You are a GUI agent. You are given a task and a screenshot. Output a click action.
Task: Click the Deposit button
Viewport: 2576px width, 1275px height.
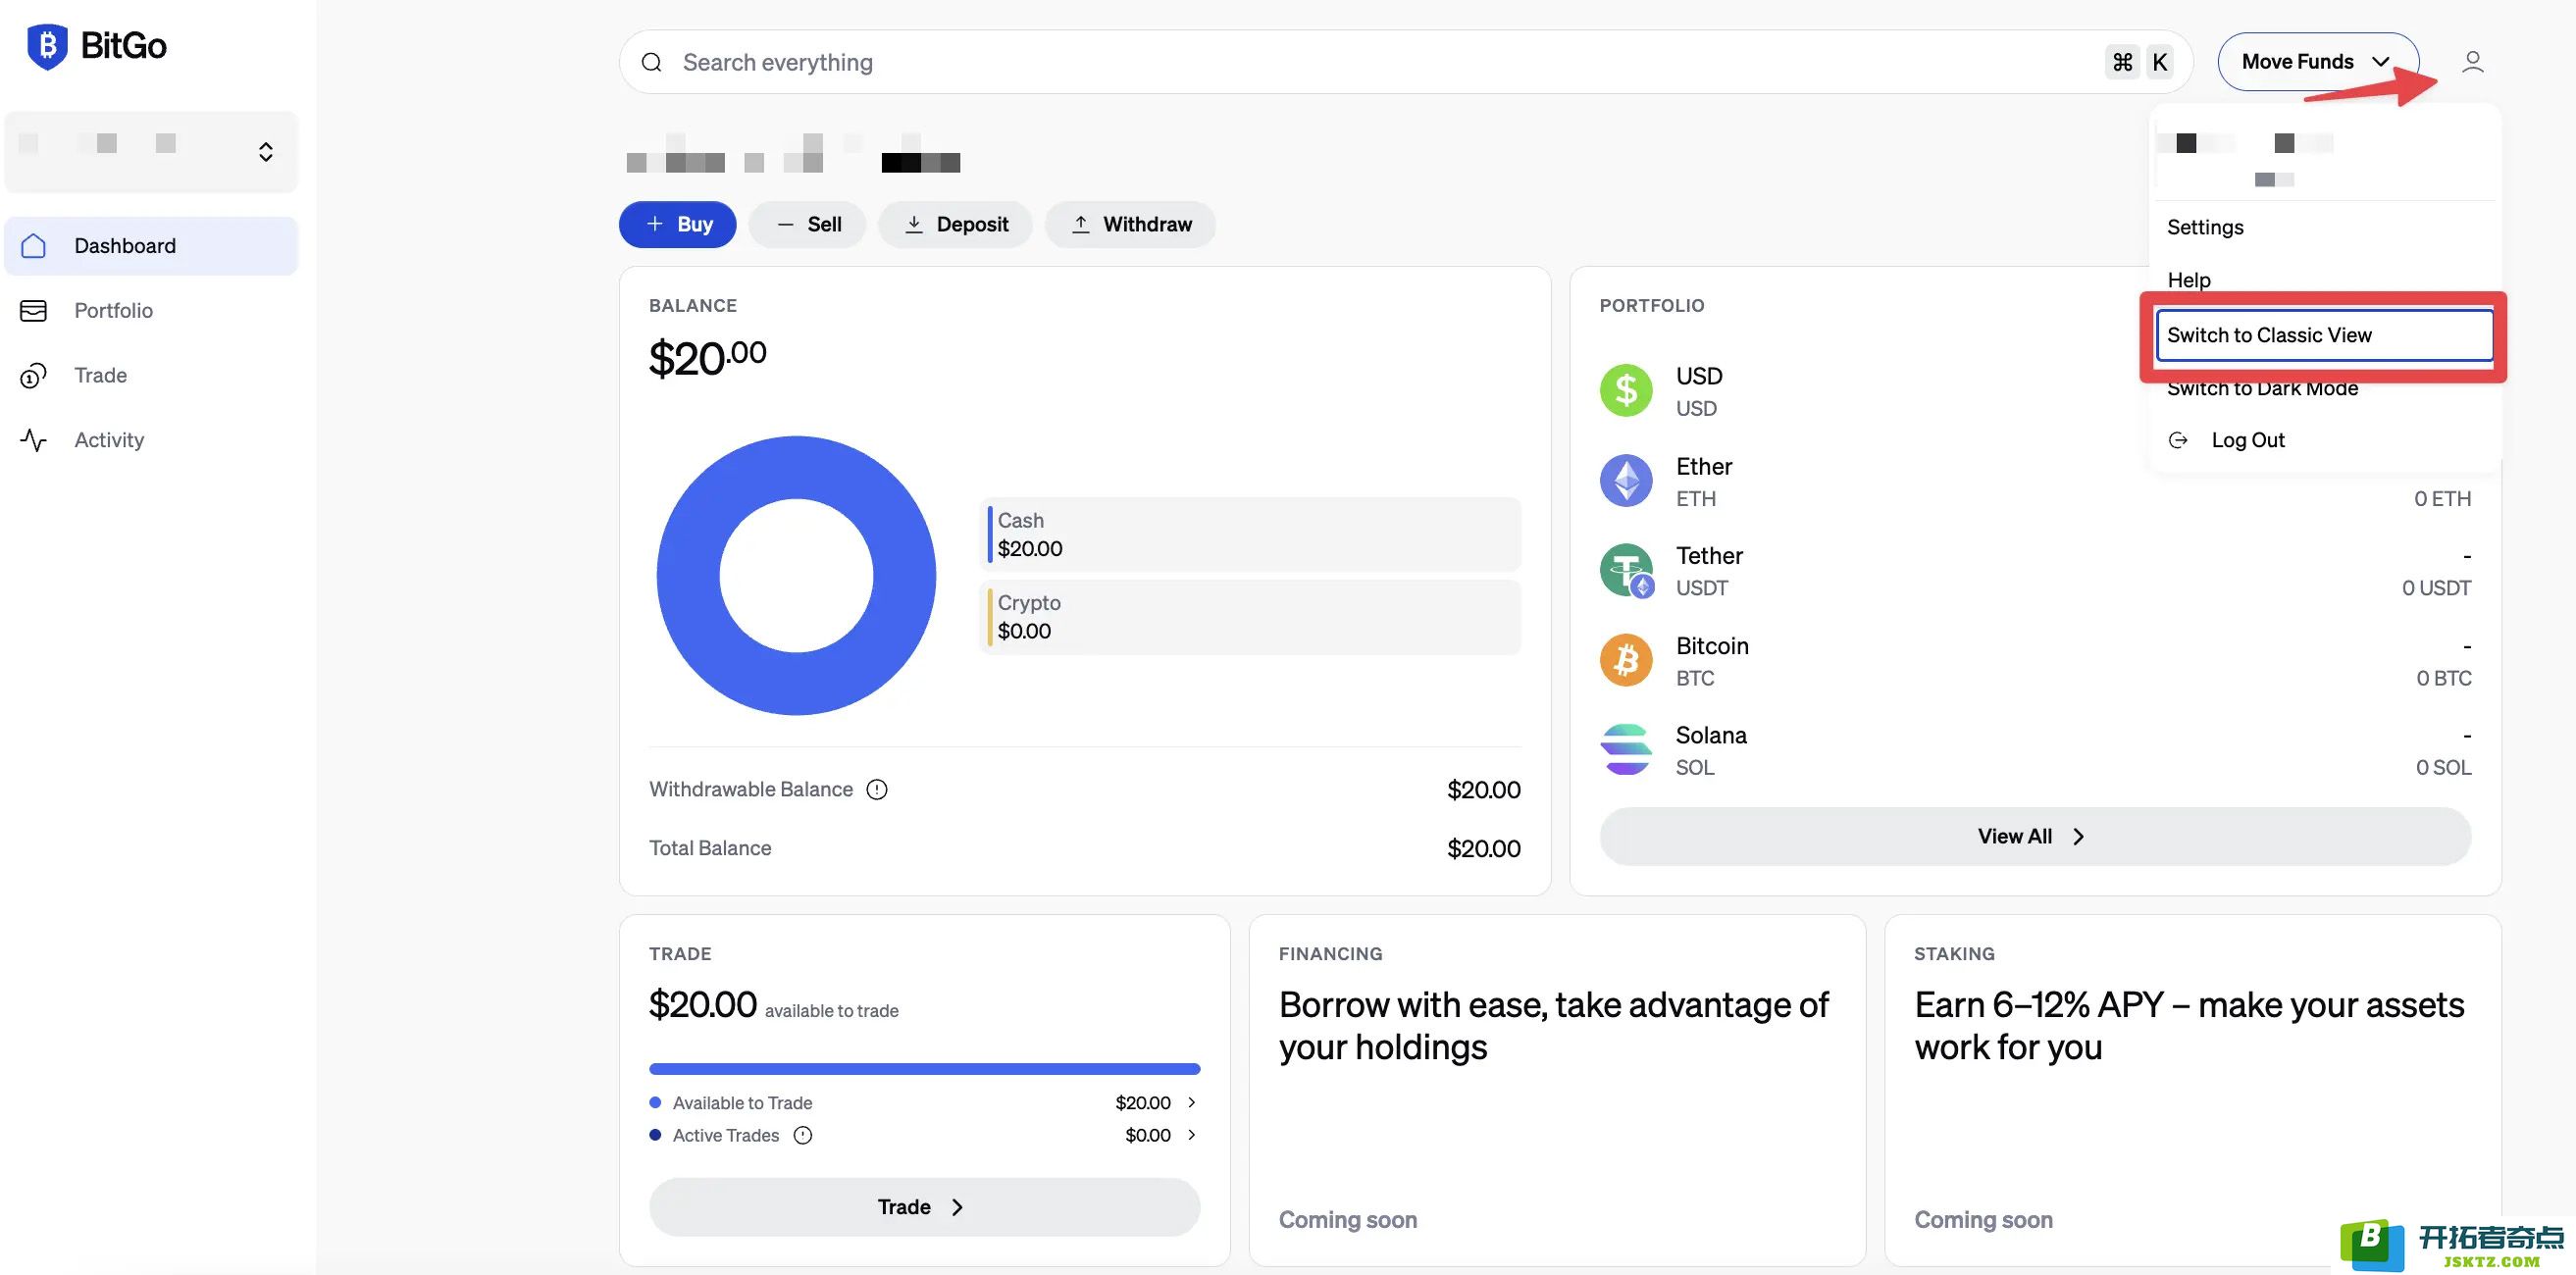point(955,224)
